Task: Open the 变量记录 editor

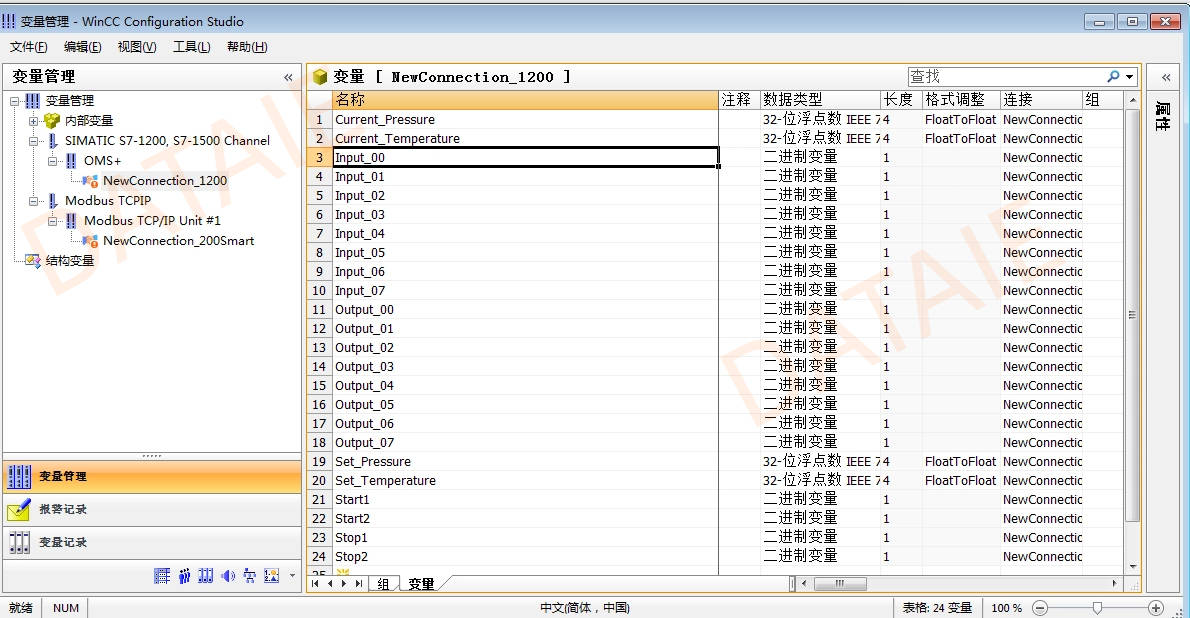Action: 152,542
